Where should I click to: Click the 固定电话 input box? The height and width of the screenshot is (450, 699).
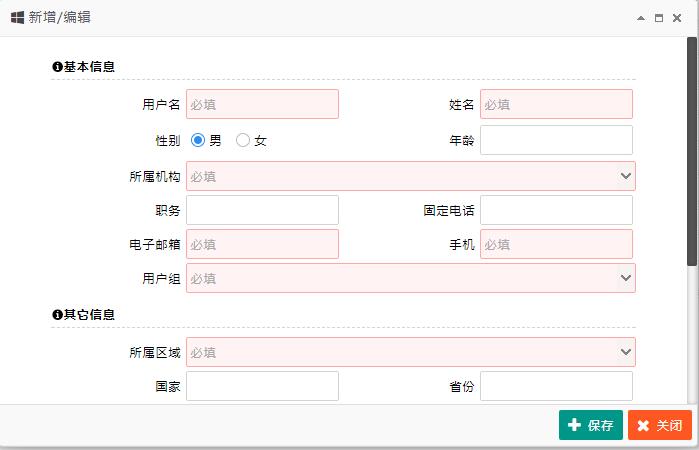[x=556, y=210]
